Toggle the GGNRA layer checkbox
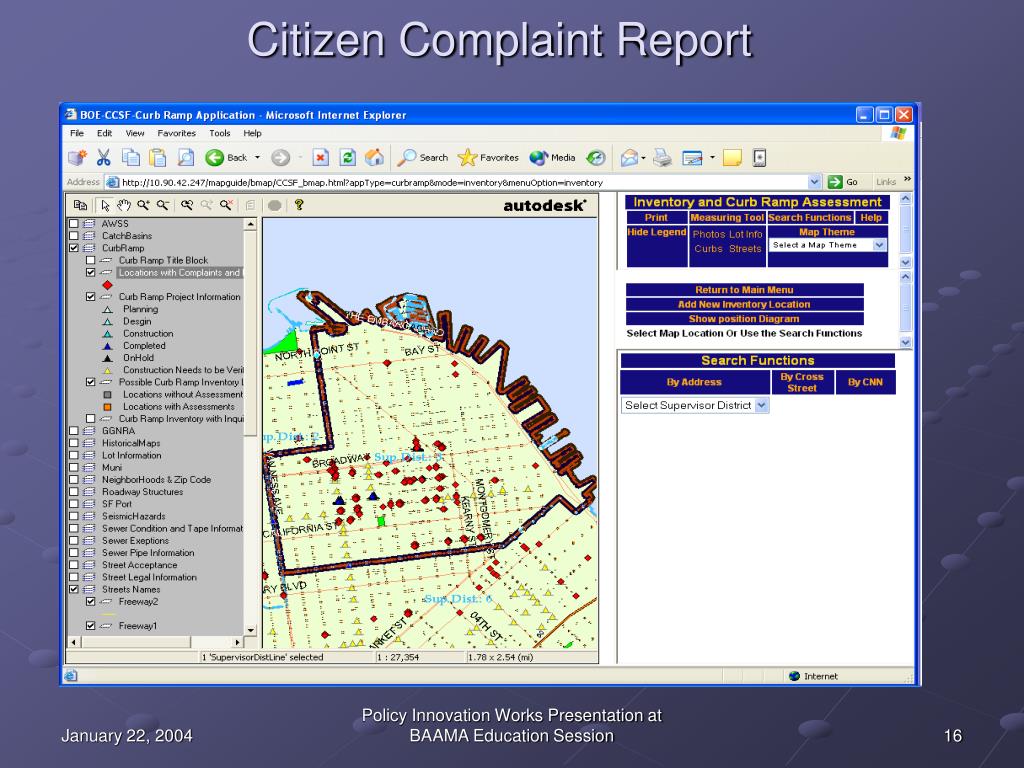 point(74,431)
